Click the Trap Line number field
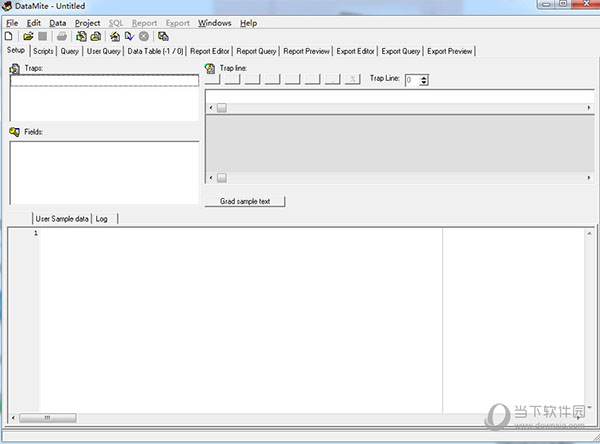The width and height of the screenshot is (600, 444). click(x=412, y=80)
